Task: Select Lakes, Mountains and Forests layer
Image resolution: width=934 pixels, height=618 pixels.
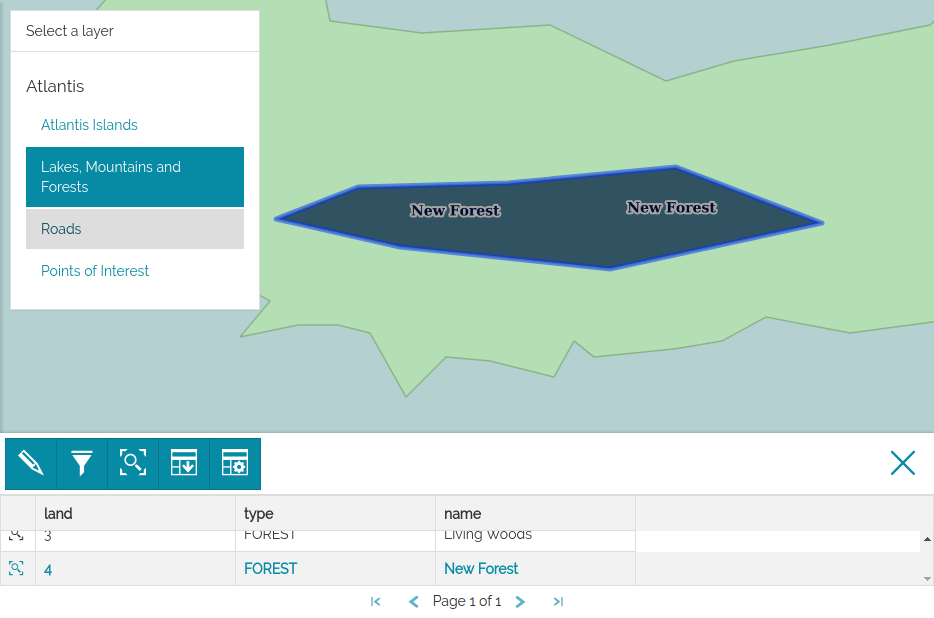Action: pos(134,177)
